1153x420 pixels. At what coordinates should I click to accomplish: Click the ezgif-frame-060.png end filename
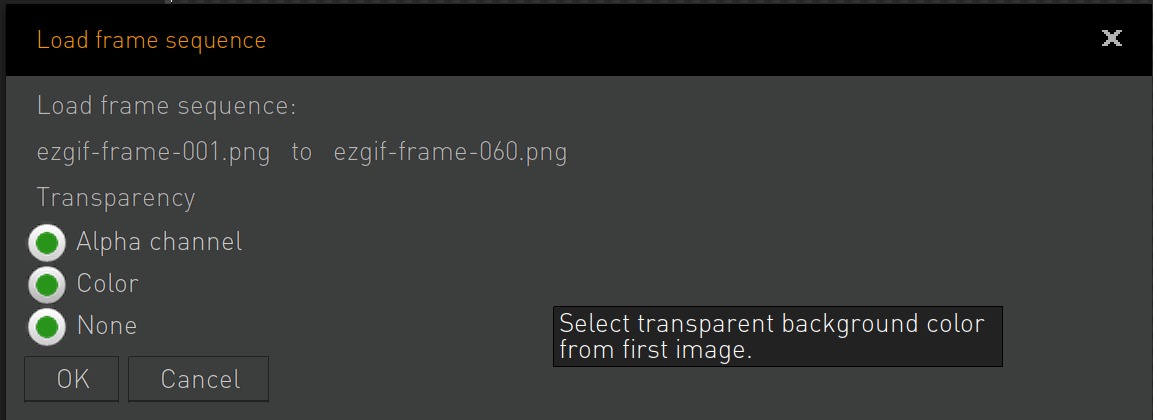pos(451,153)
